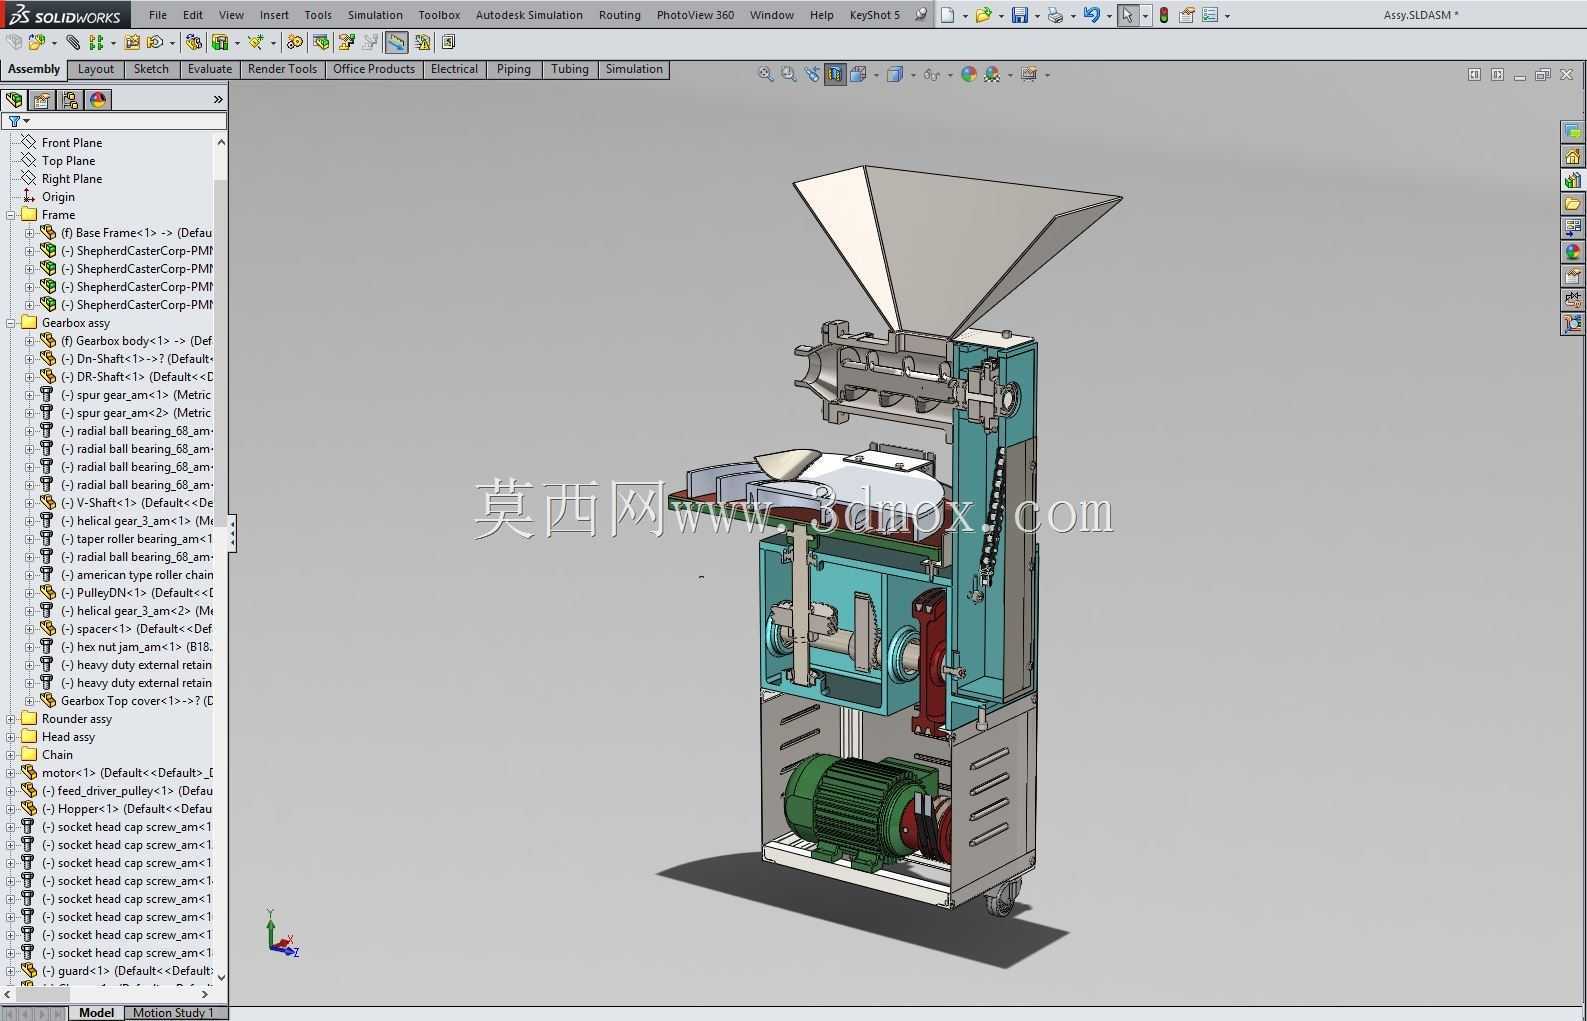Click the Undo arrow icon
1587x1021 pixels.
click(x=1091, y=15)
